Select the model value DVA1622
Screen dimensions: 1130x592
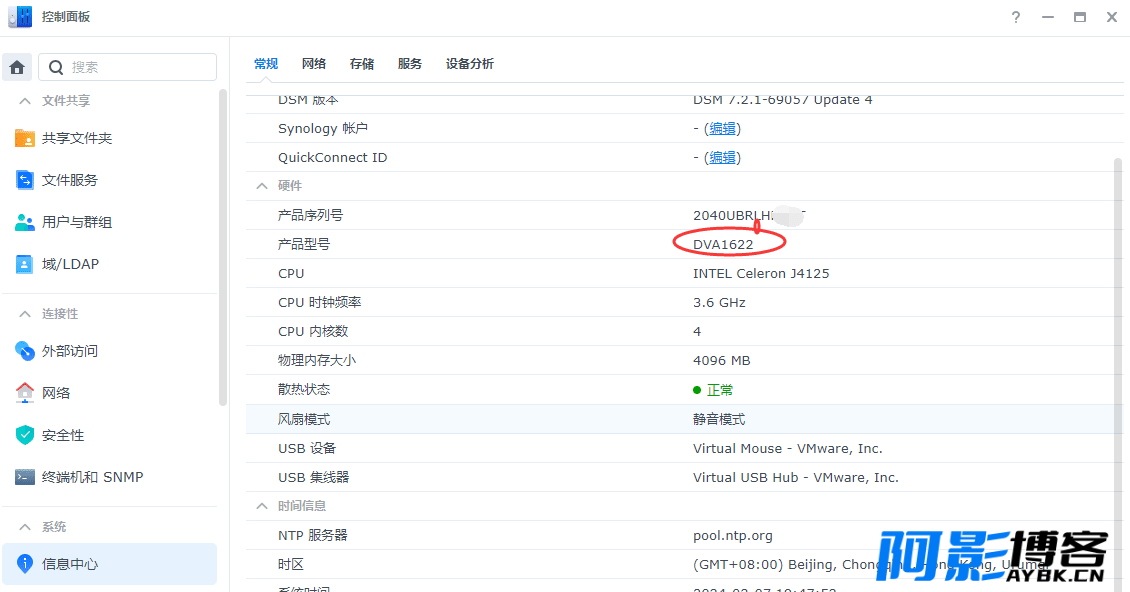723,244
